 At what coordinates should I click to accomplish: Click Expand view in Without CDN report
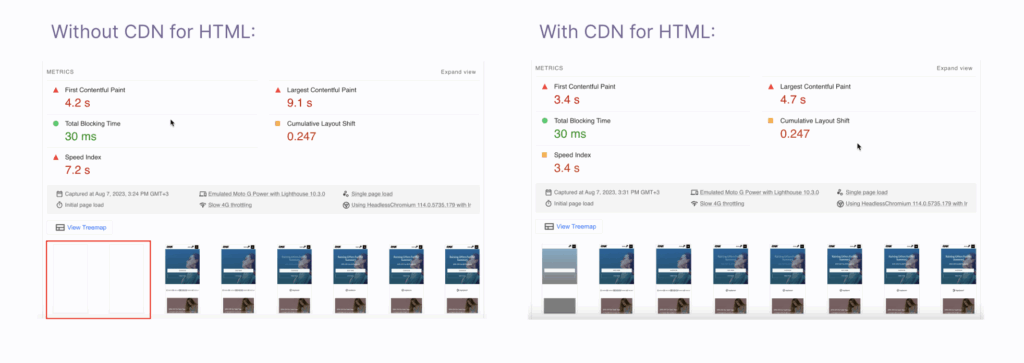point(458,72)
